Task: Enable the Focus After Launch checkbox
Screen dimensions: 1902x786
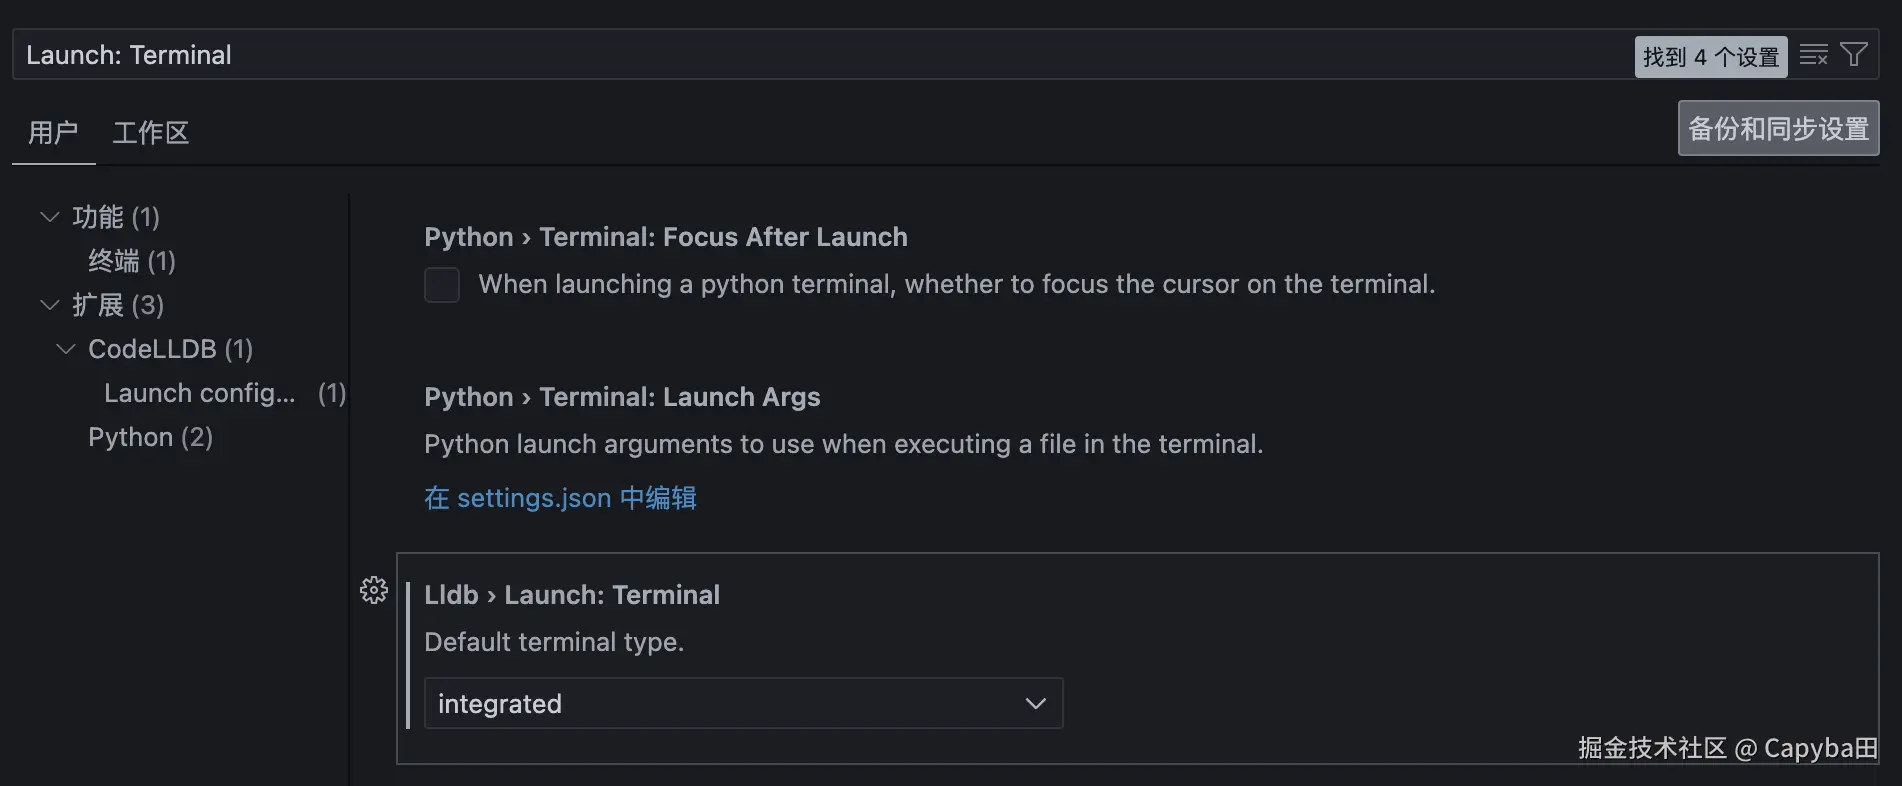Action: coord(442,285)
